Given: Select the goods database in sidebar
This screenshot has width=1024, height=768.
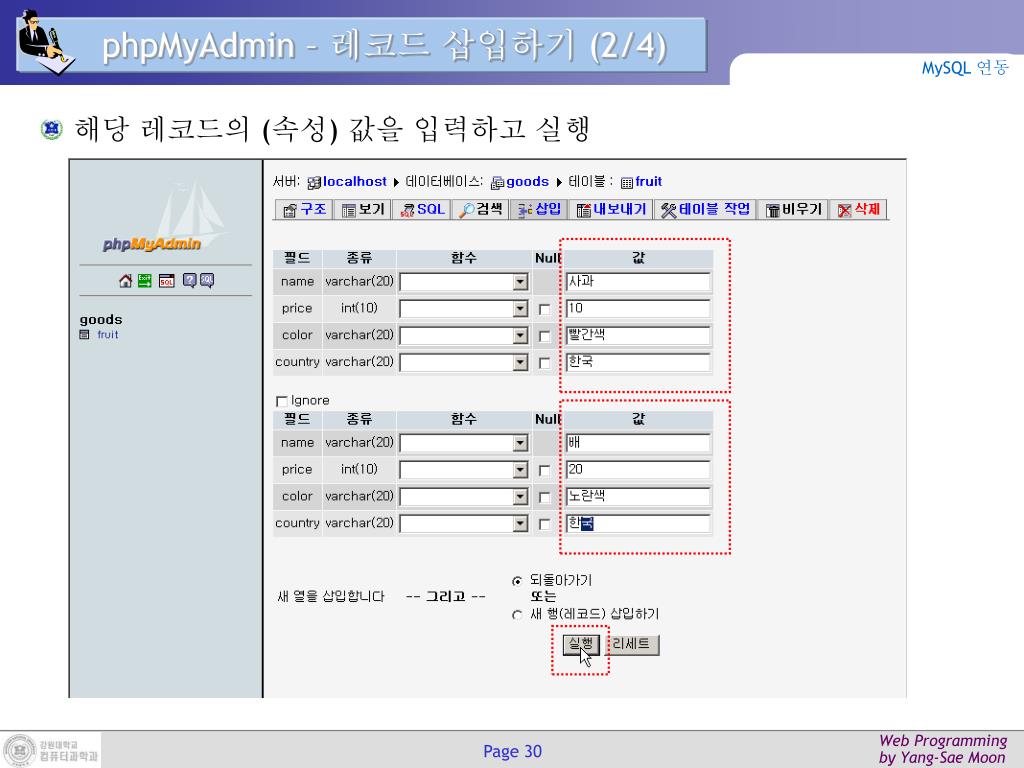Looking at the screenshot, I should click(x=101, y=319).
